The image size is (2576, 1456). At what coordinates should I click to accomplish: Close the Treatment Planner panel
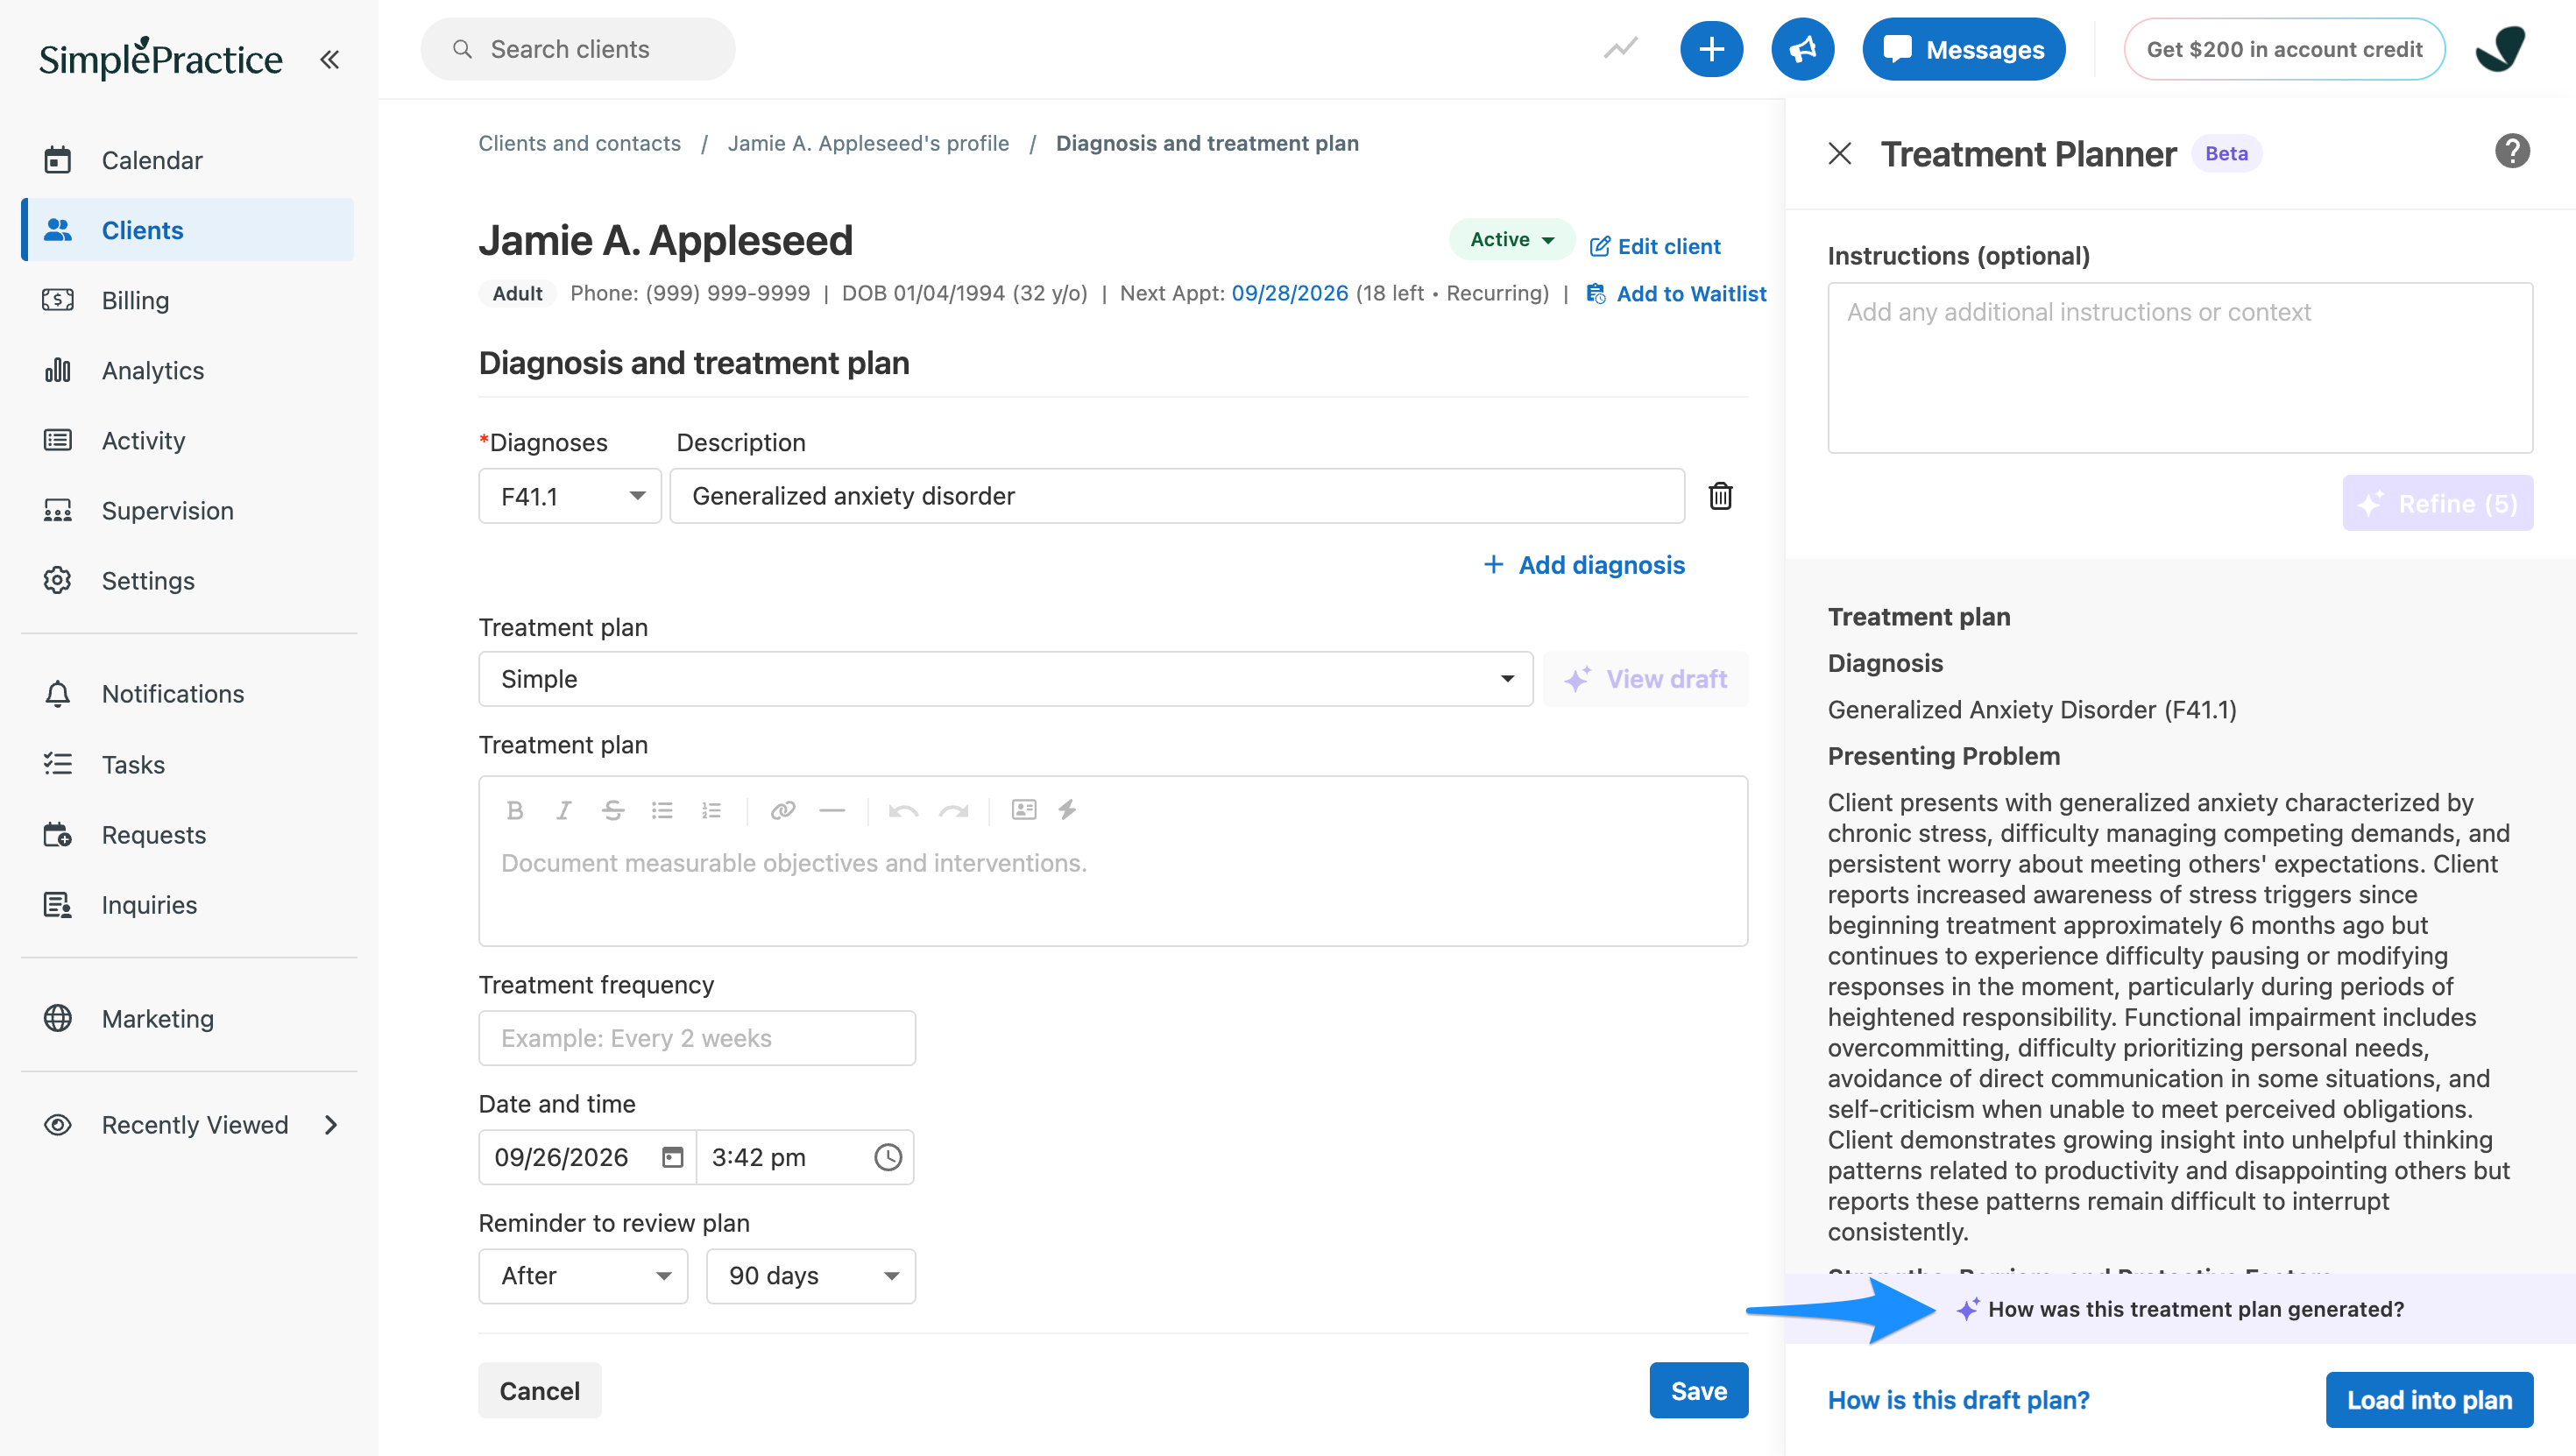pyautogui.click(x=1839, y=153)
